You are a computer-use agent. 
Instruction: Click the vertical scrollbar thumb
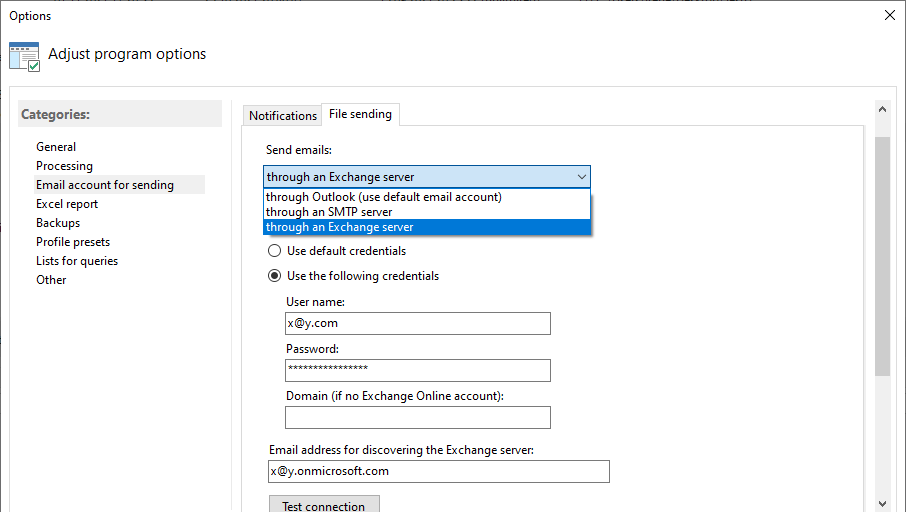pos(882,257)
